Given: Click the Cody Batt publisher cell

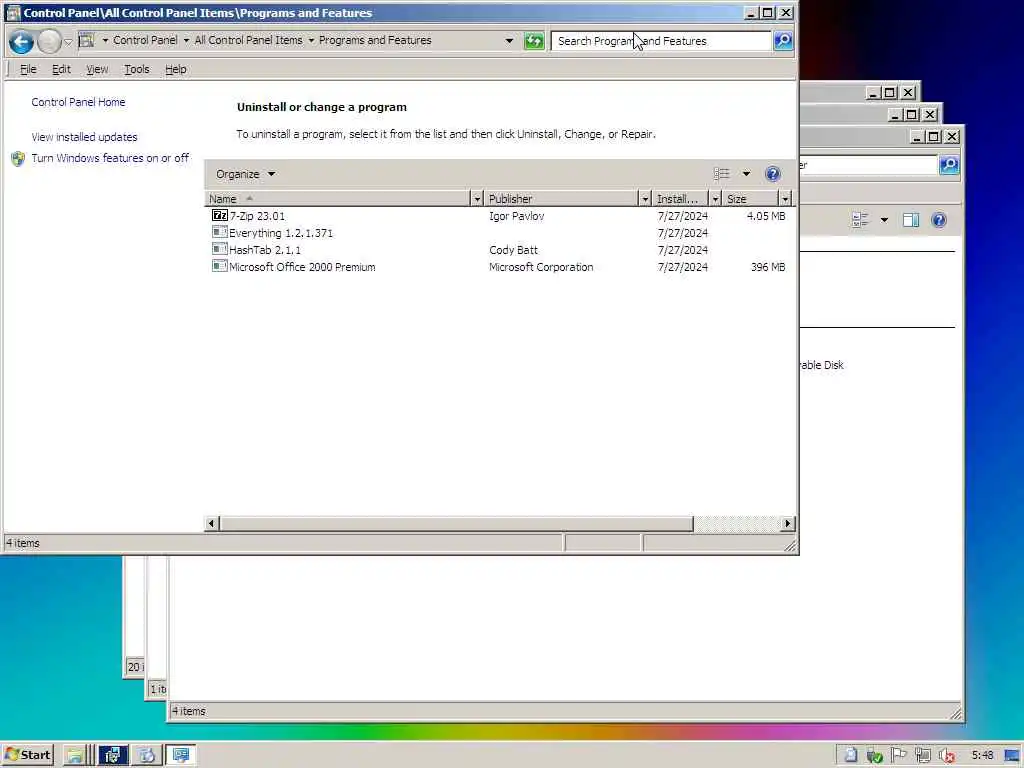Looking at the screenshot, I should coord(513,250).
